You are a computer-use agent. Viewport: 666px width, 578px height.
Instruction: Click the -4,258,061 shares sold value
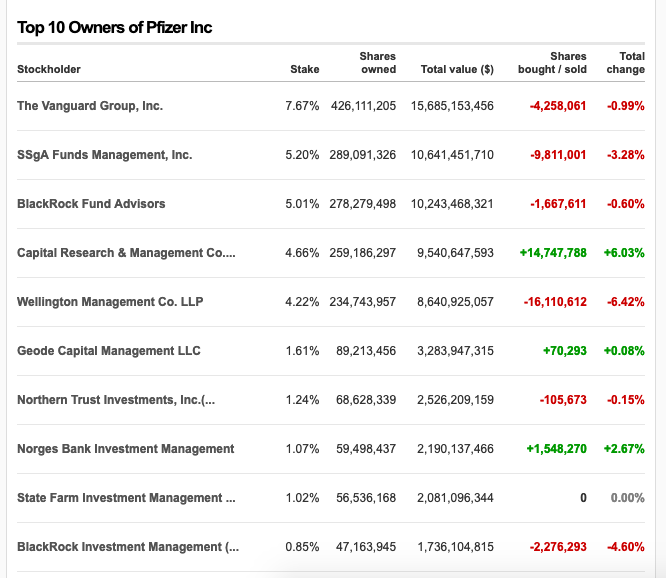pyautogui.click(x=558, y=106)
